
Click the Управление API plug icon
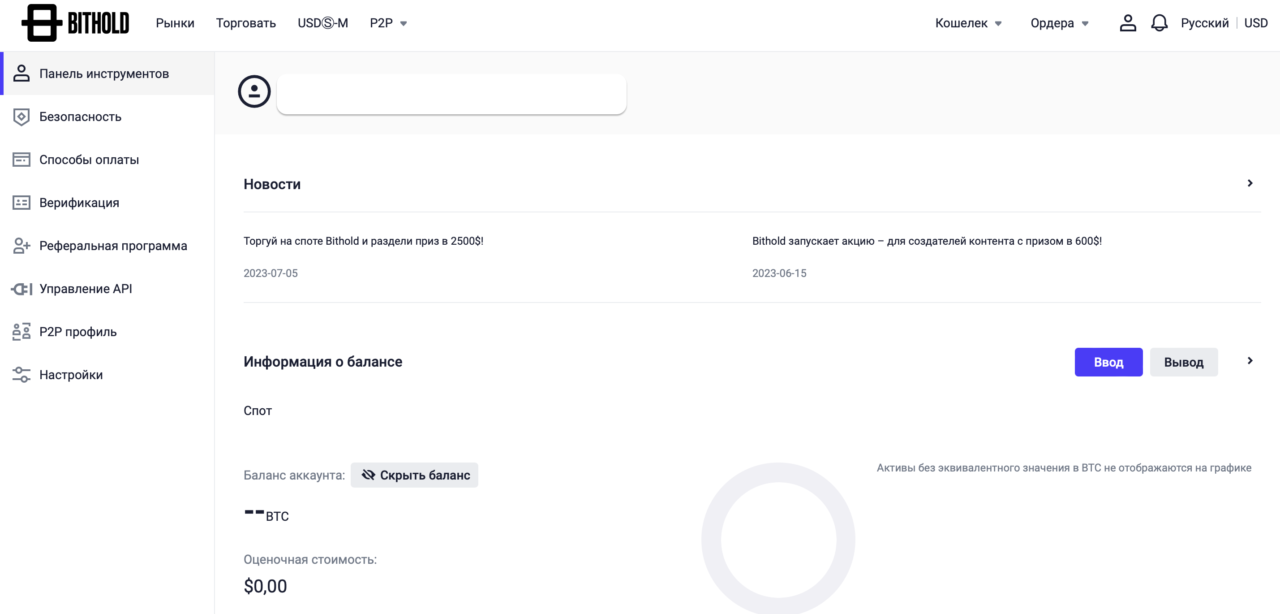click(21, 289)
